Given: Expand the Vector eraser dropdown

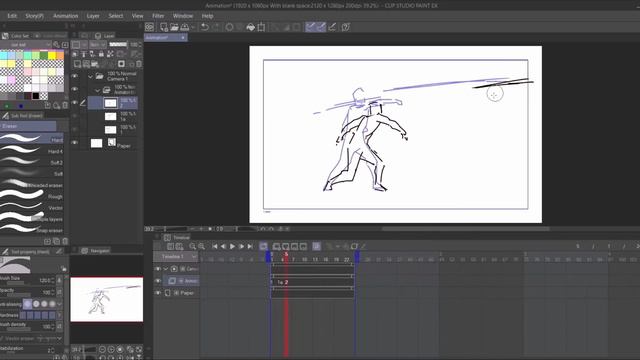Looking at the screenshot, I should (60, 338).
